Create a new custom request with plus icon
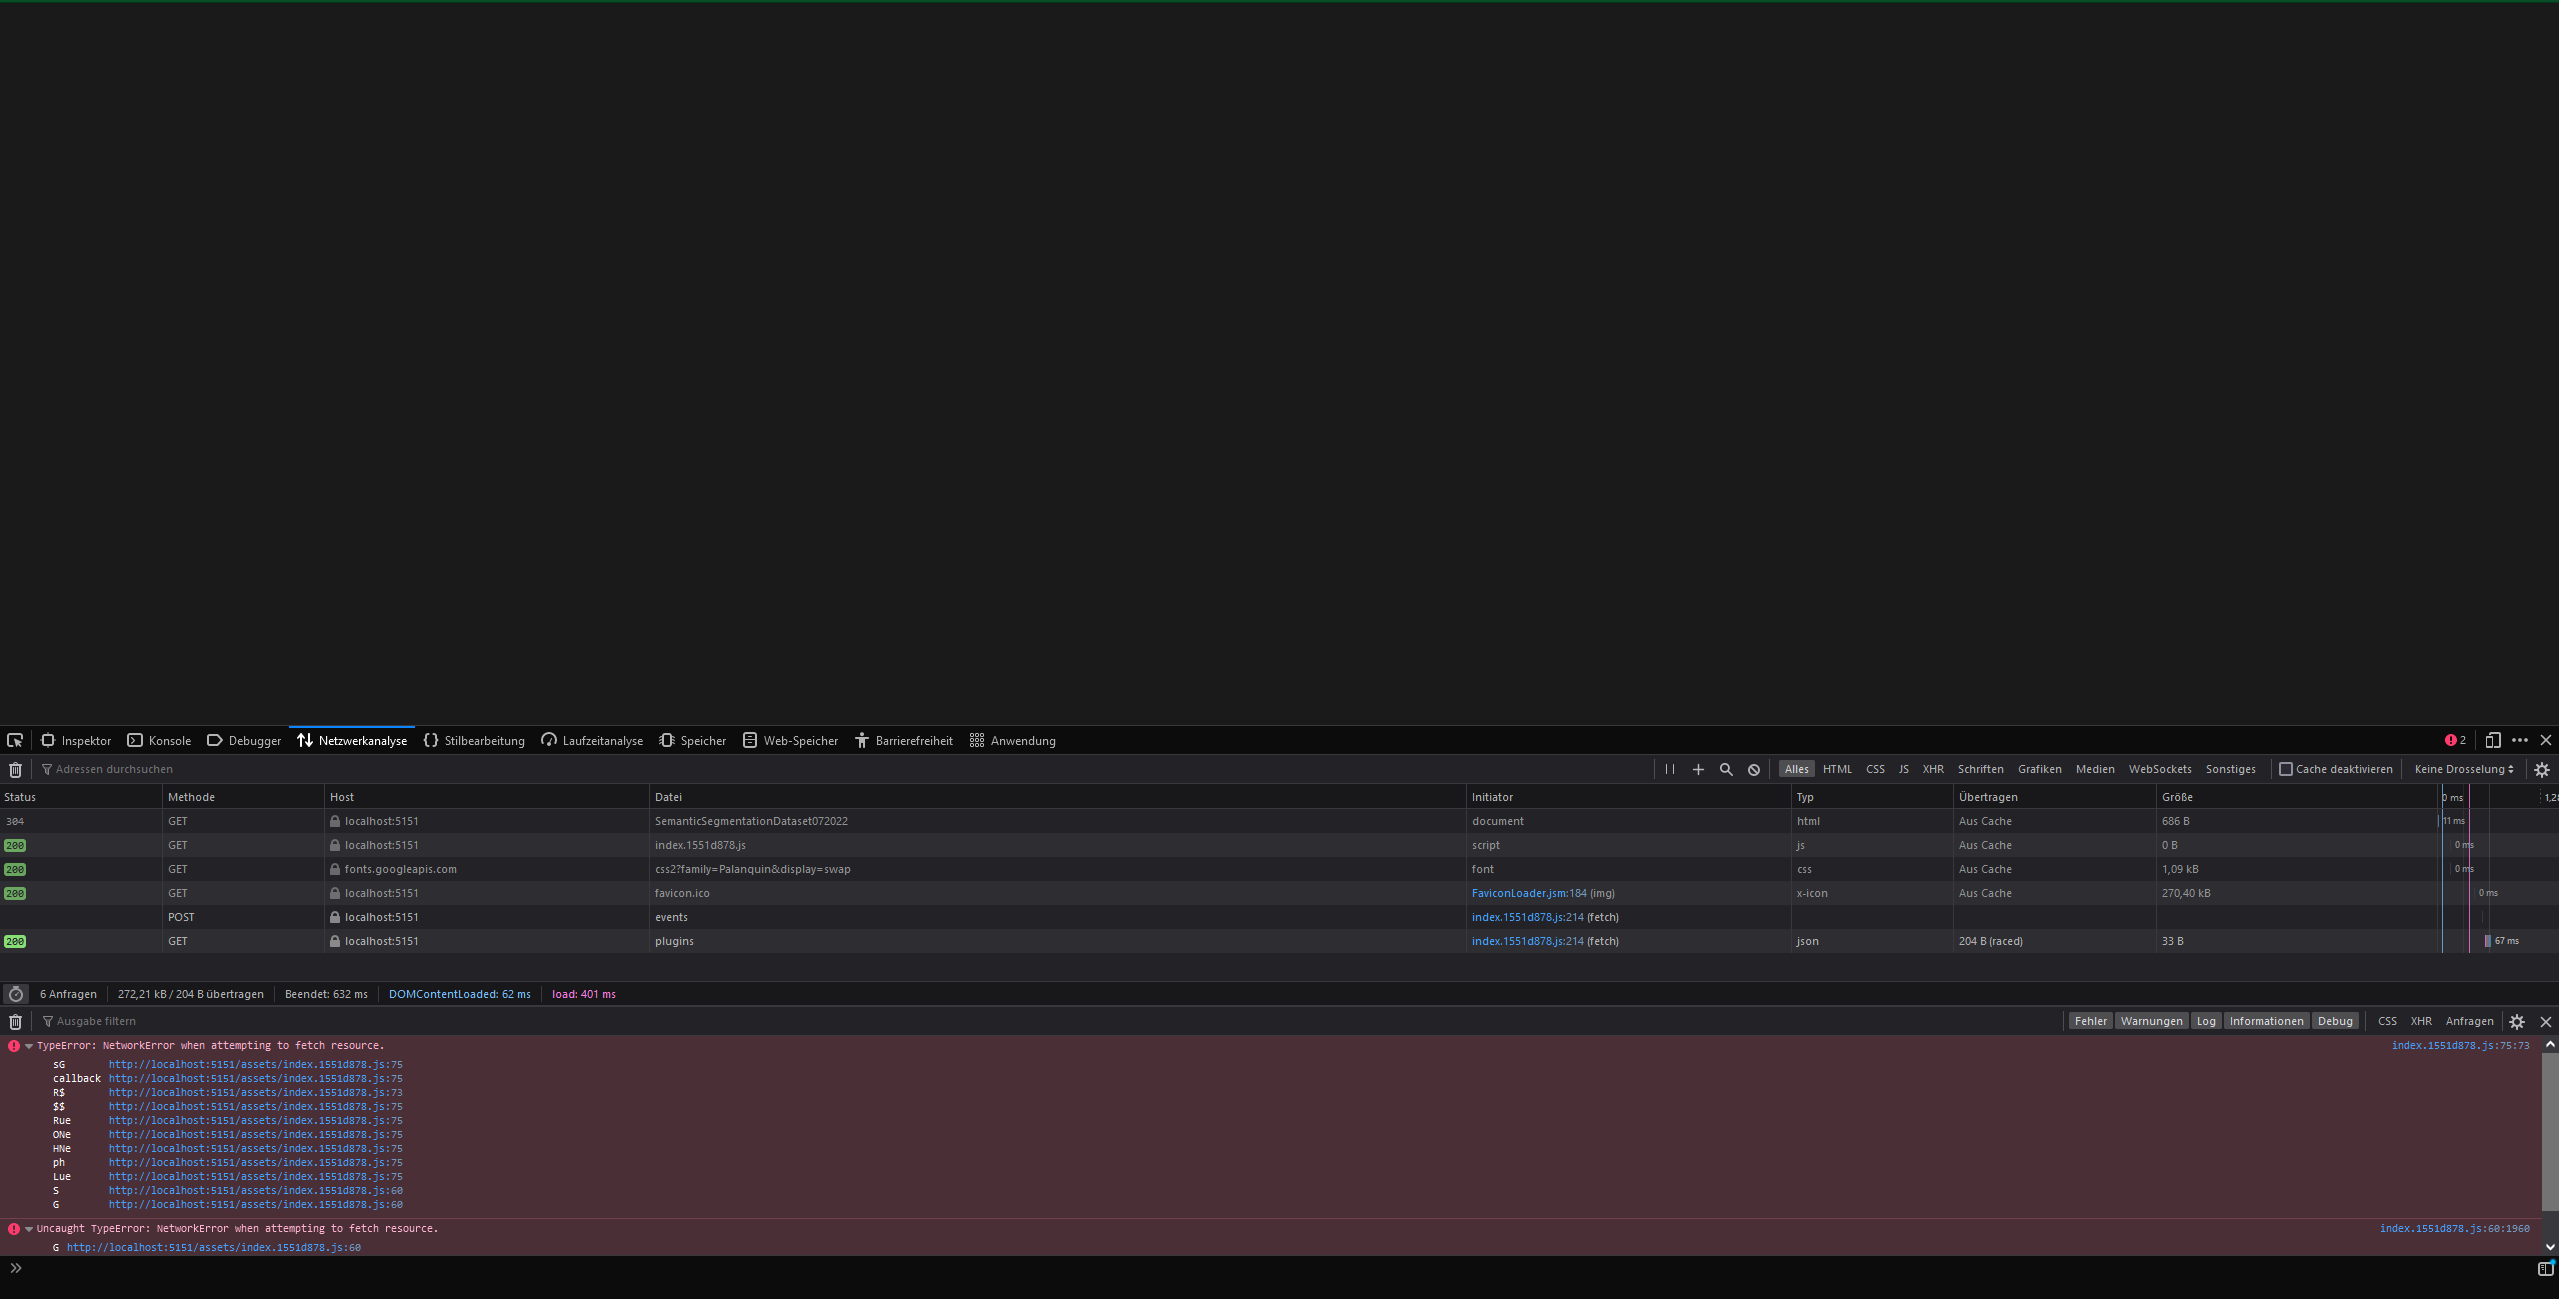Screen dimensions: 2559x1299 click(x=1698, y=769)
